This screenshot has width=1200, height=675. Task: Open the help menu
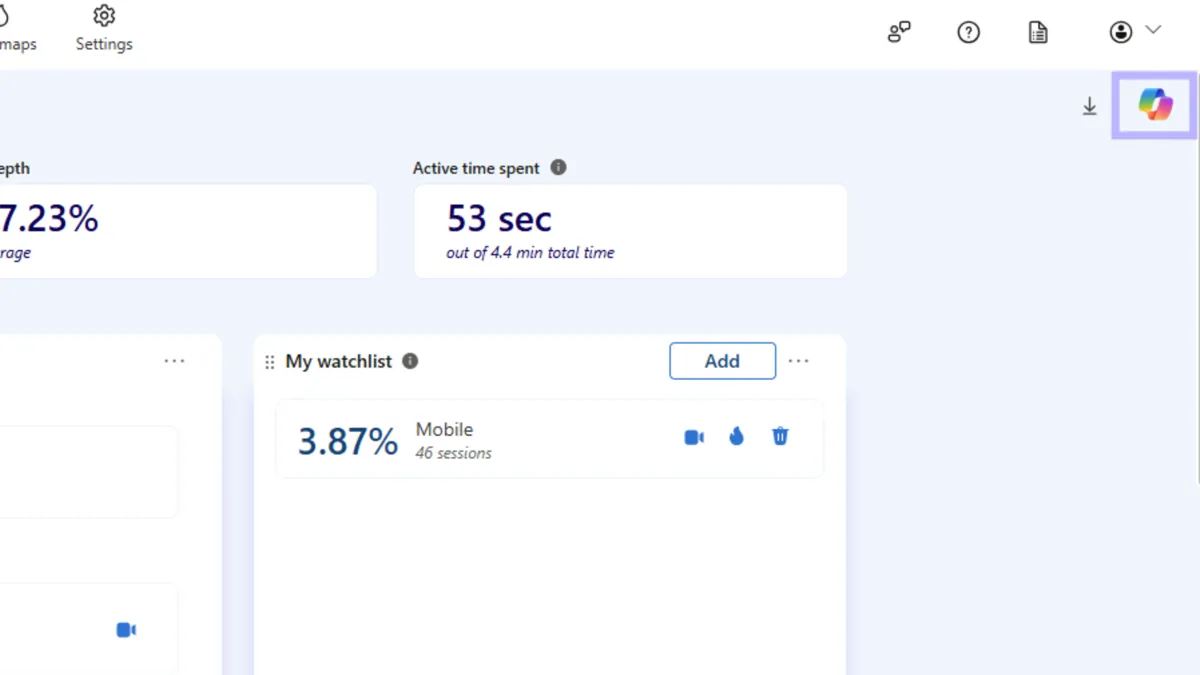(968, 32)
